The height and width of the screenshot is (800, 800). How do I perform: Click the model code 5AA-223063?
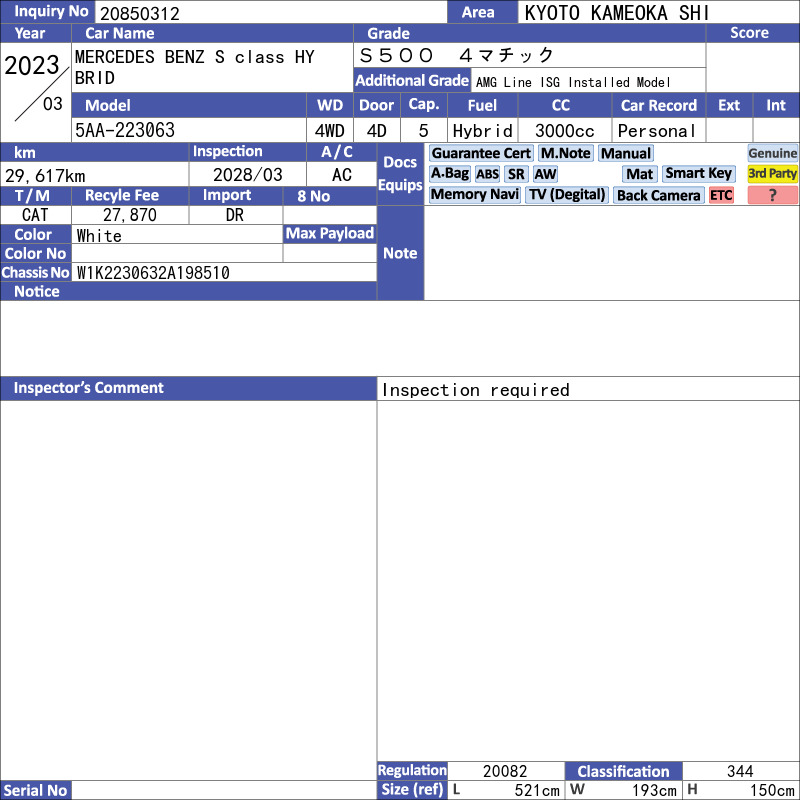[125, 130]
